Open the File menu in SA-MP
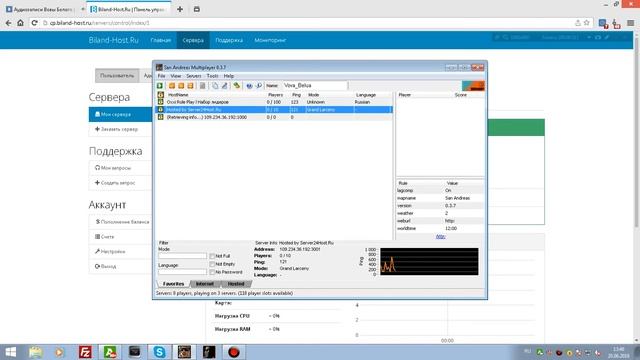This screenshot has height=360, width=640. tap(162, 76)
